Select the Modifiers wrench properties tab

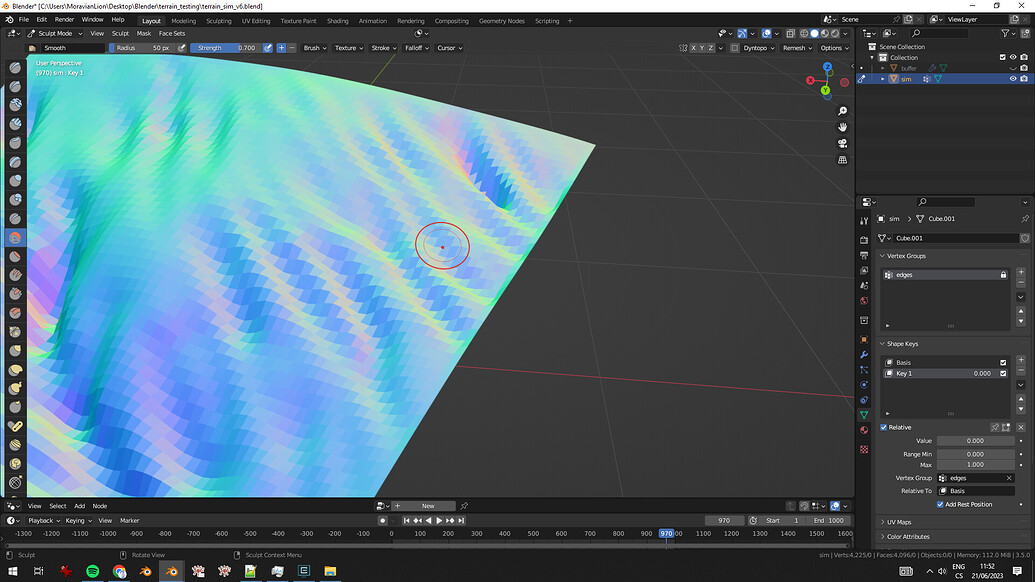click(x=864, y=355)
